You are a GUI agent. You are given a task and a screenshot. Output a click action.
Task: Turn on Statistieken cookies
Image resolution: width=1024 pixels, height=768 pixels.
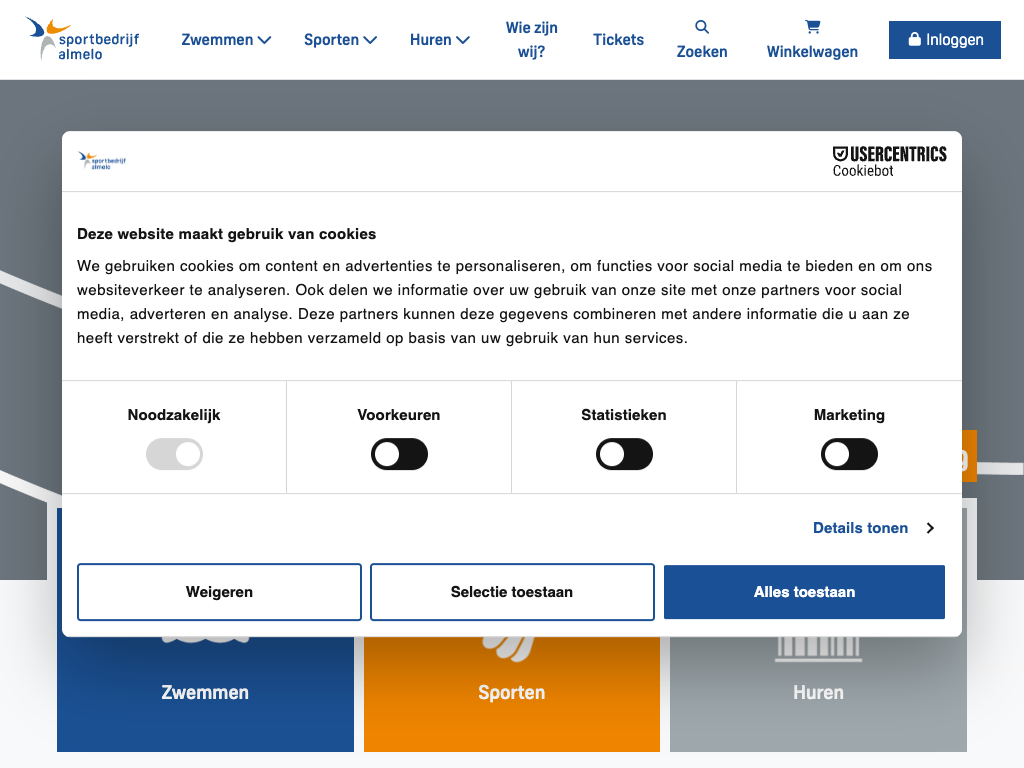(624, 455)
